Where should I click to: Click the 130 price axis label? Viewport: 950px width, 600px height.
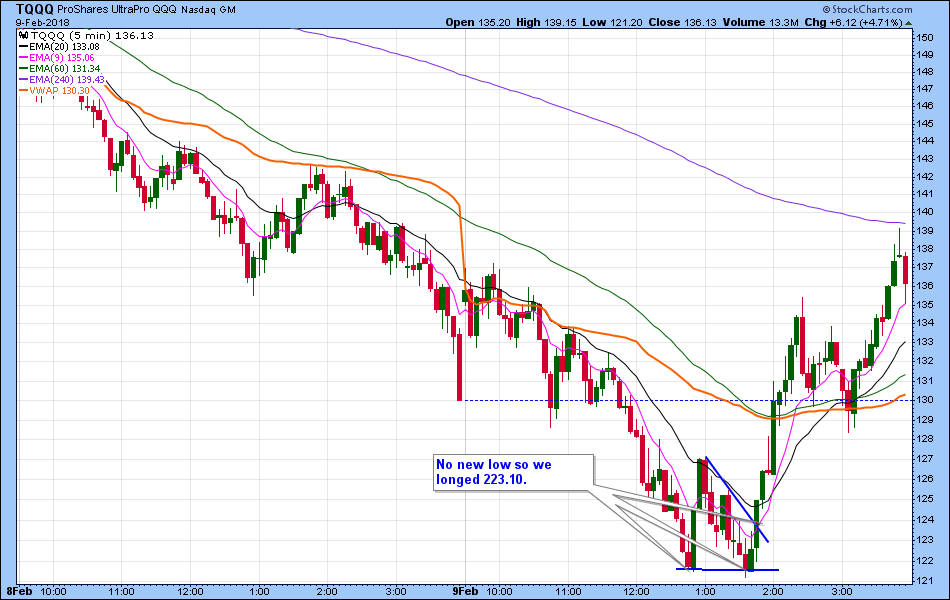pyautogui.click(x=925, y=400)
